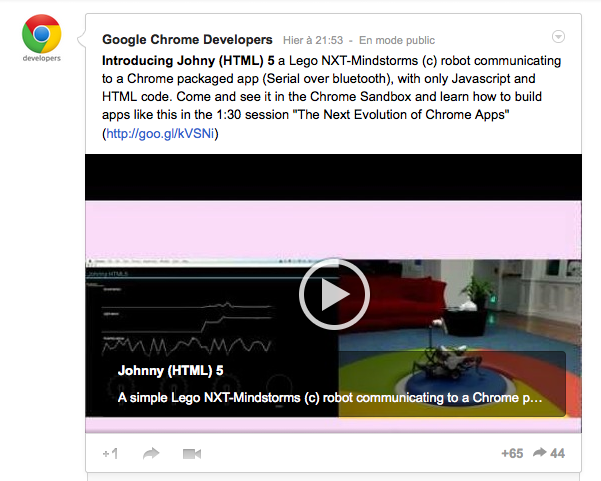Share the post with the arrow icon
The image size is (601, 481).
(x=151, y=454)
